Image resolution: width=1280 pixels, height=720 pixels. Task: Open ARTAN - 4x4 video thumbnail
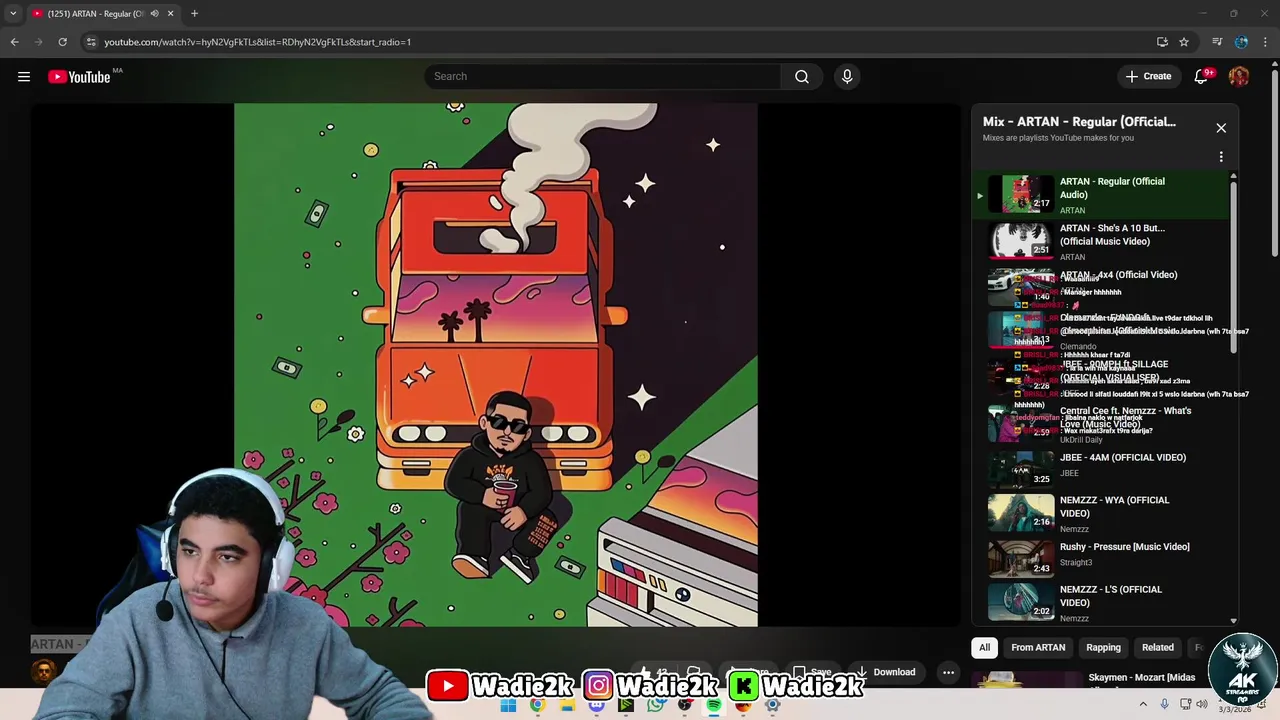1021,286
